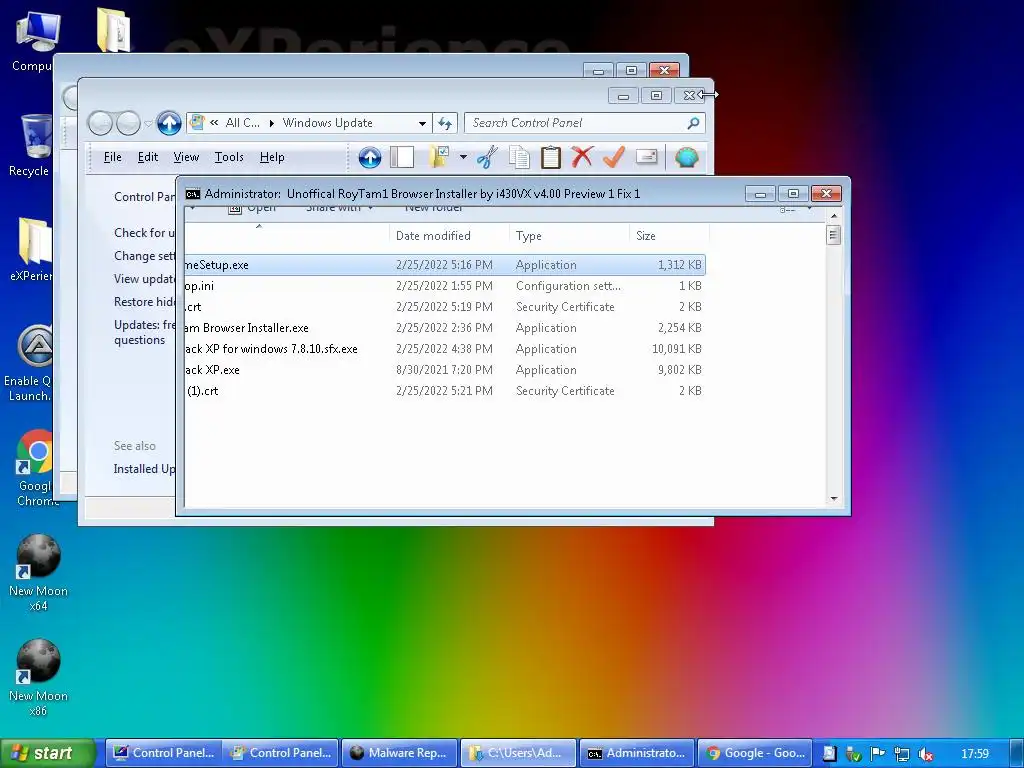
Task: Open the File menu
Action: (112, 157)
